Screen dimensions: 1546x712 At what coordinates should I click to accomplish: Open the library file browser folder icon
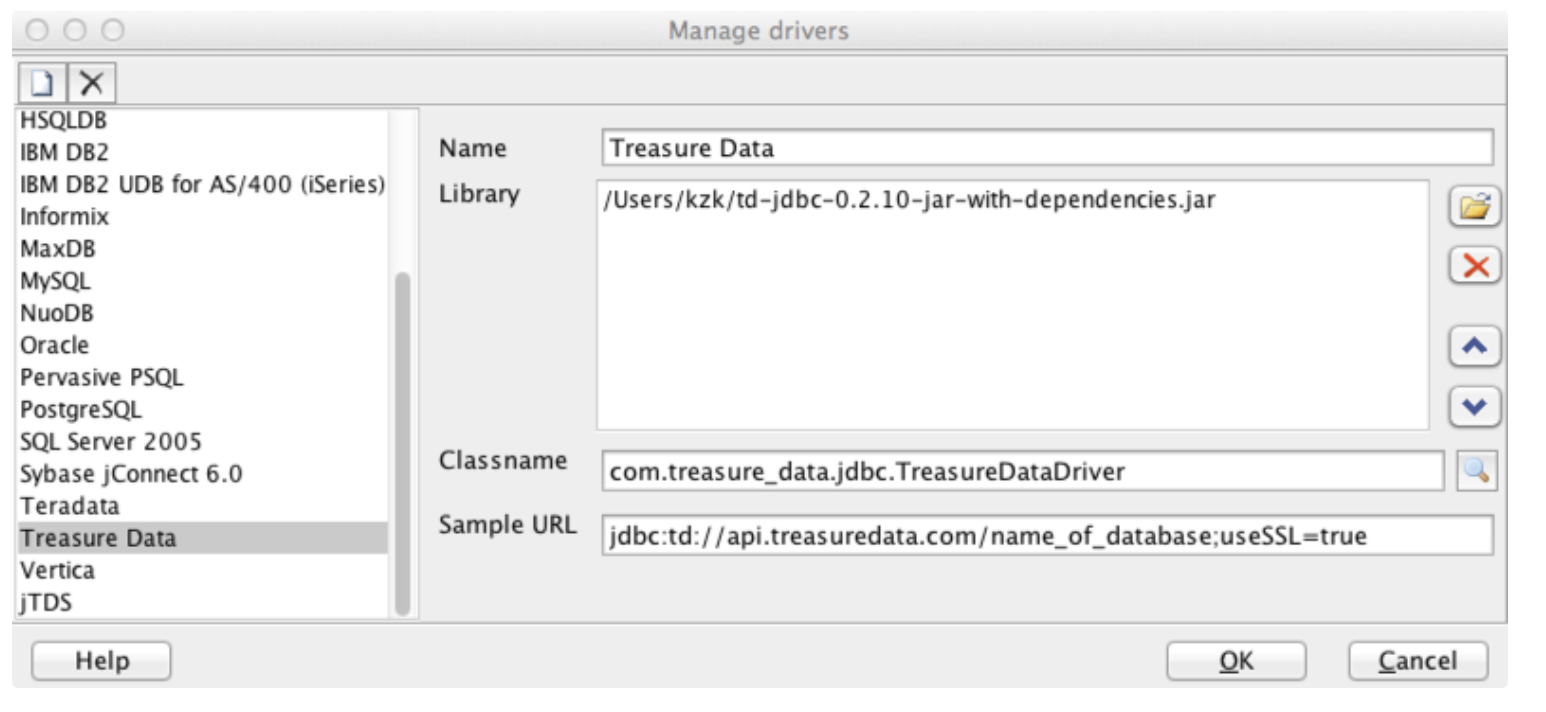tap(1474, 208)
